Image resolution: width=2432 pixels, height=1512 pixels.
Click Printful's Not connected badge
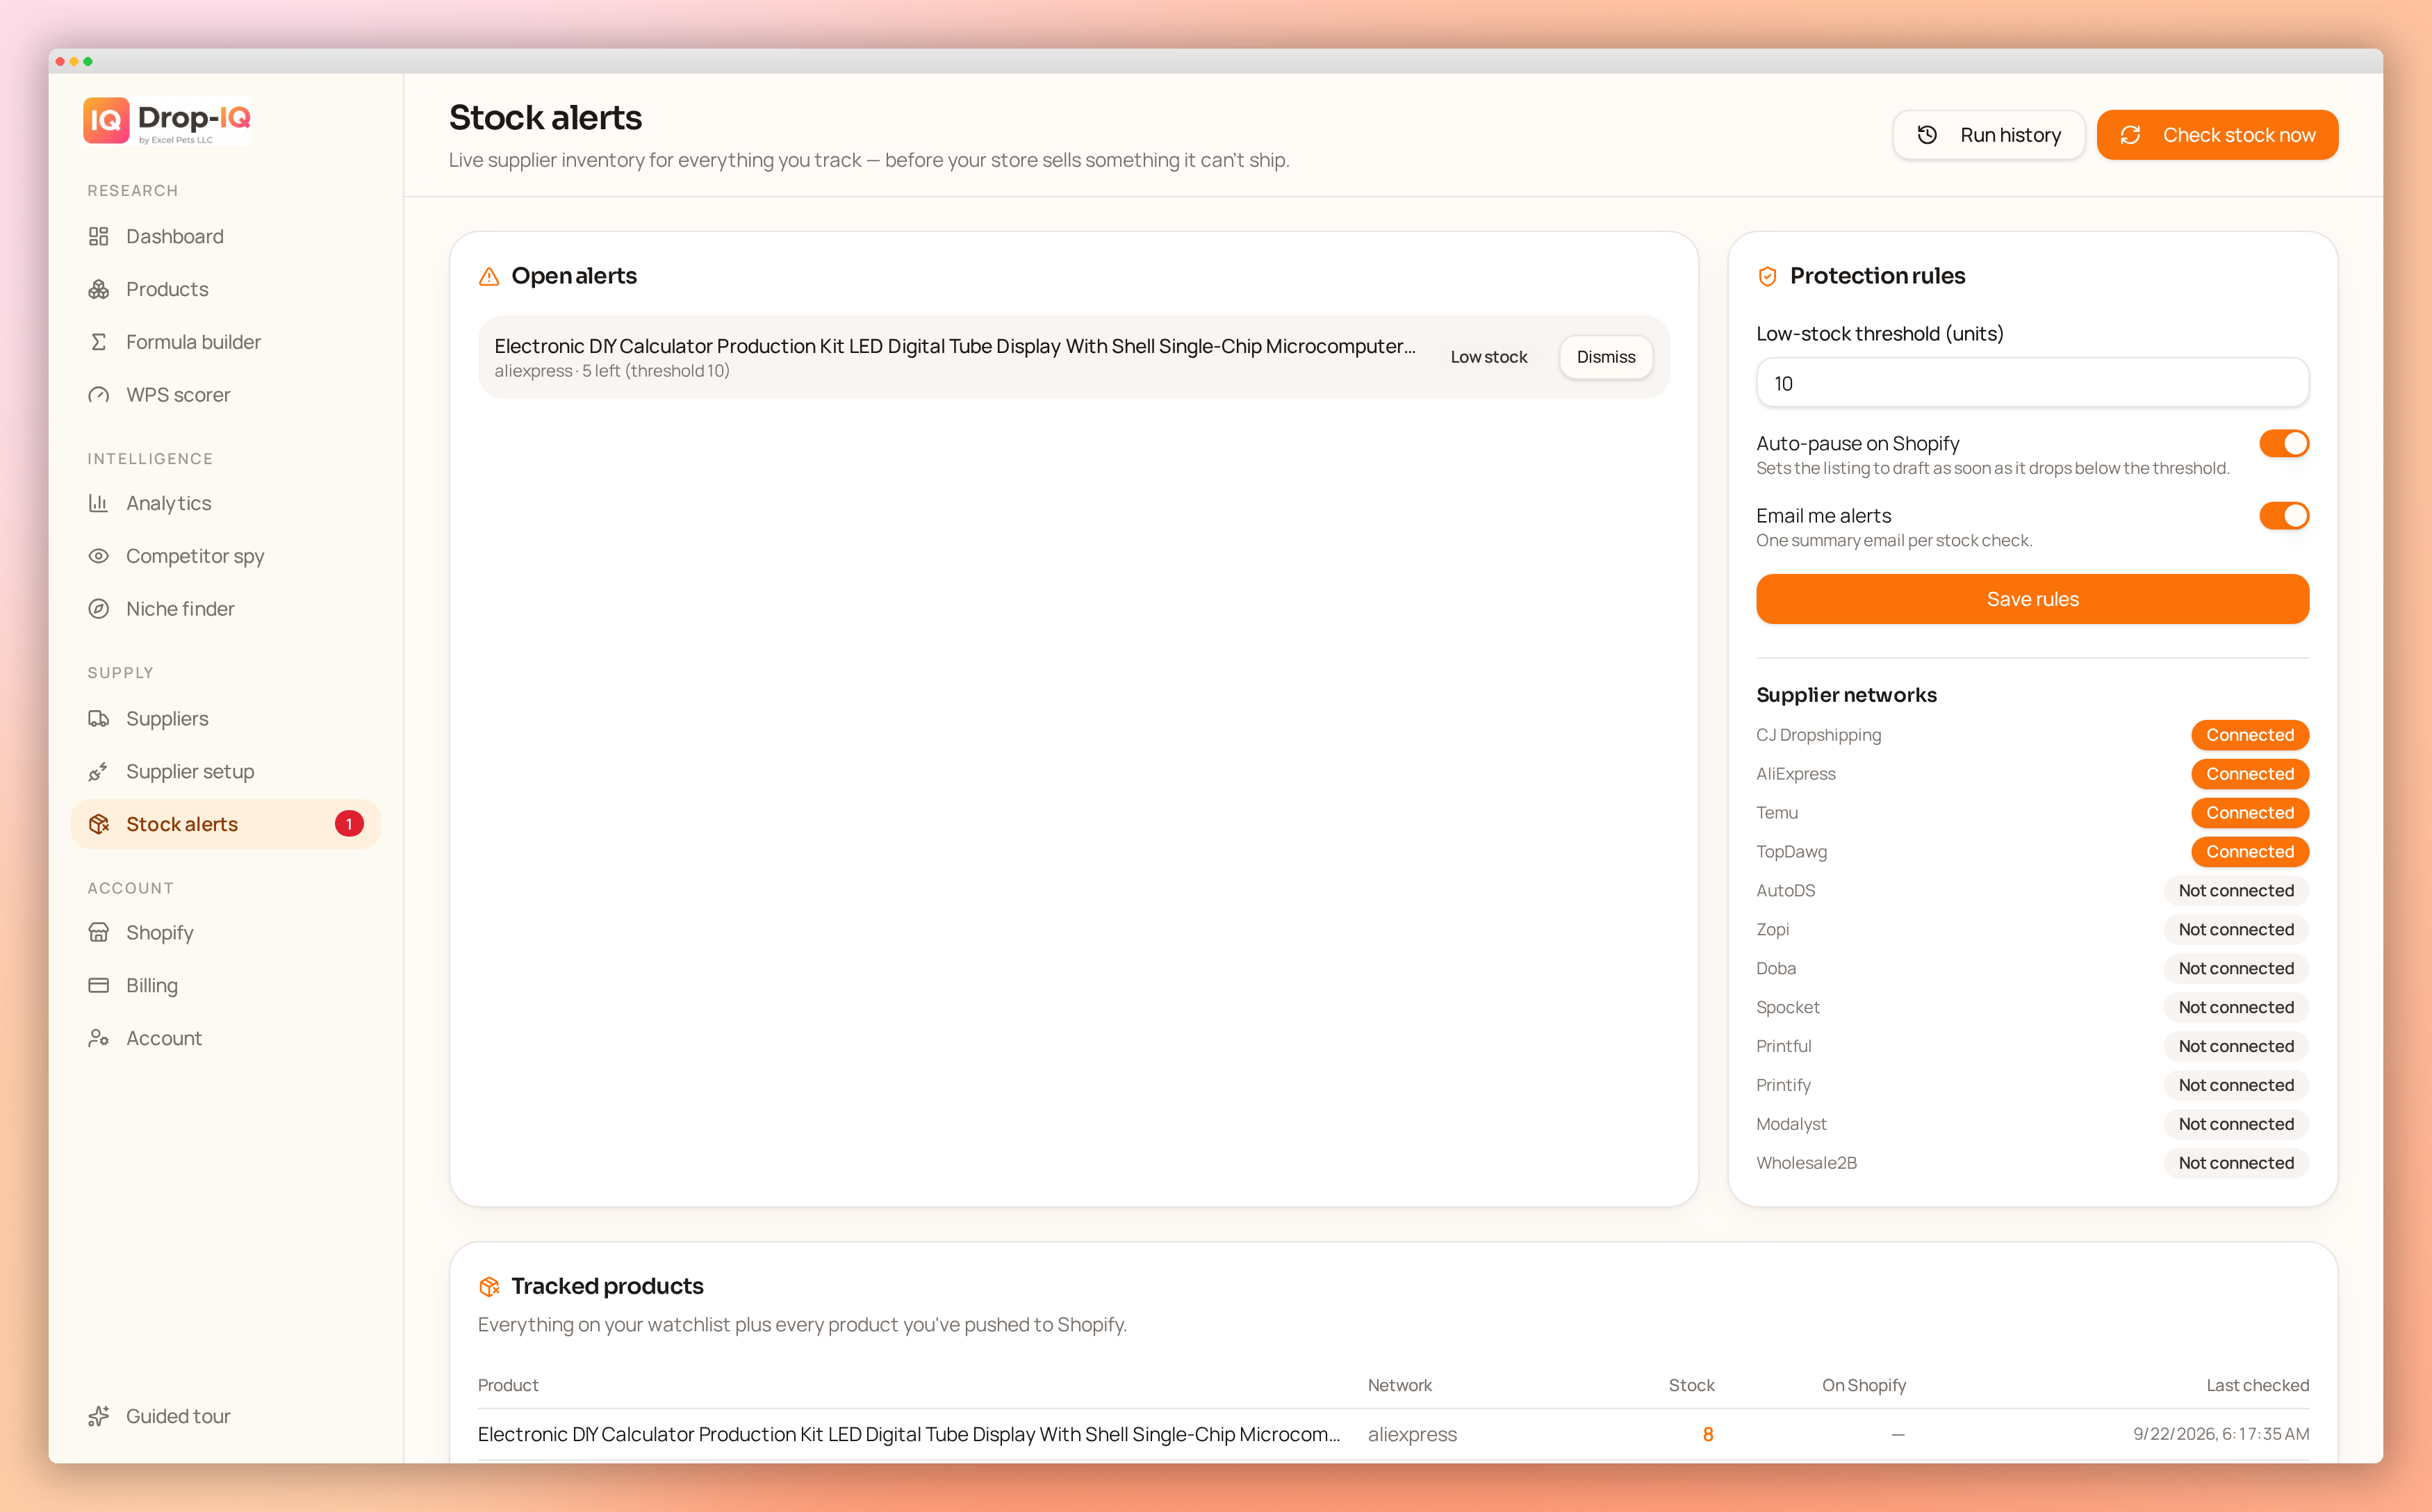[x=2236, y=1046]
